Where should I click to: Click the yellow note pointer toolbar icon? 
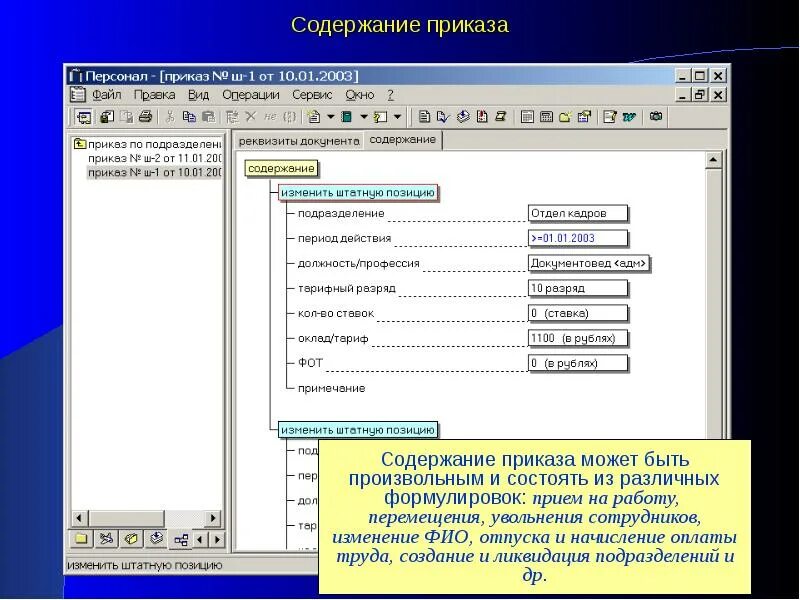point(380,117)
